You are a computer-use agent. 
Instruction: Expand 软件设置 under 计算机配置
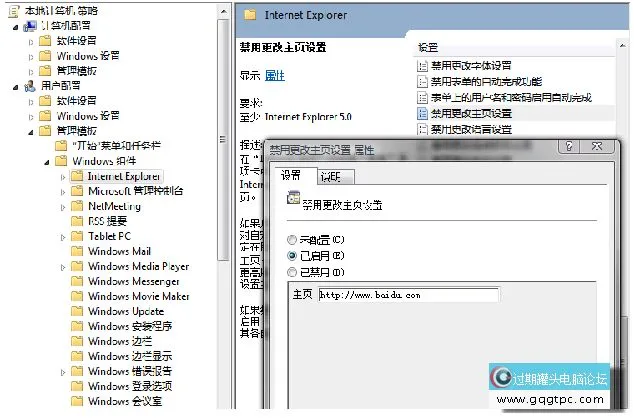31,42
